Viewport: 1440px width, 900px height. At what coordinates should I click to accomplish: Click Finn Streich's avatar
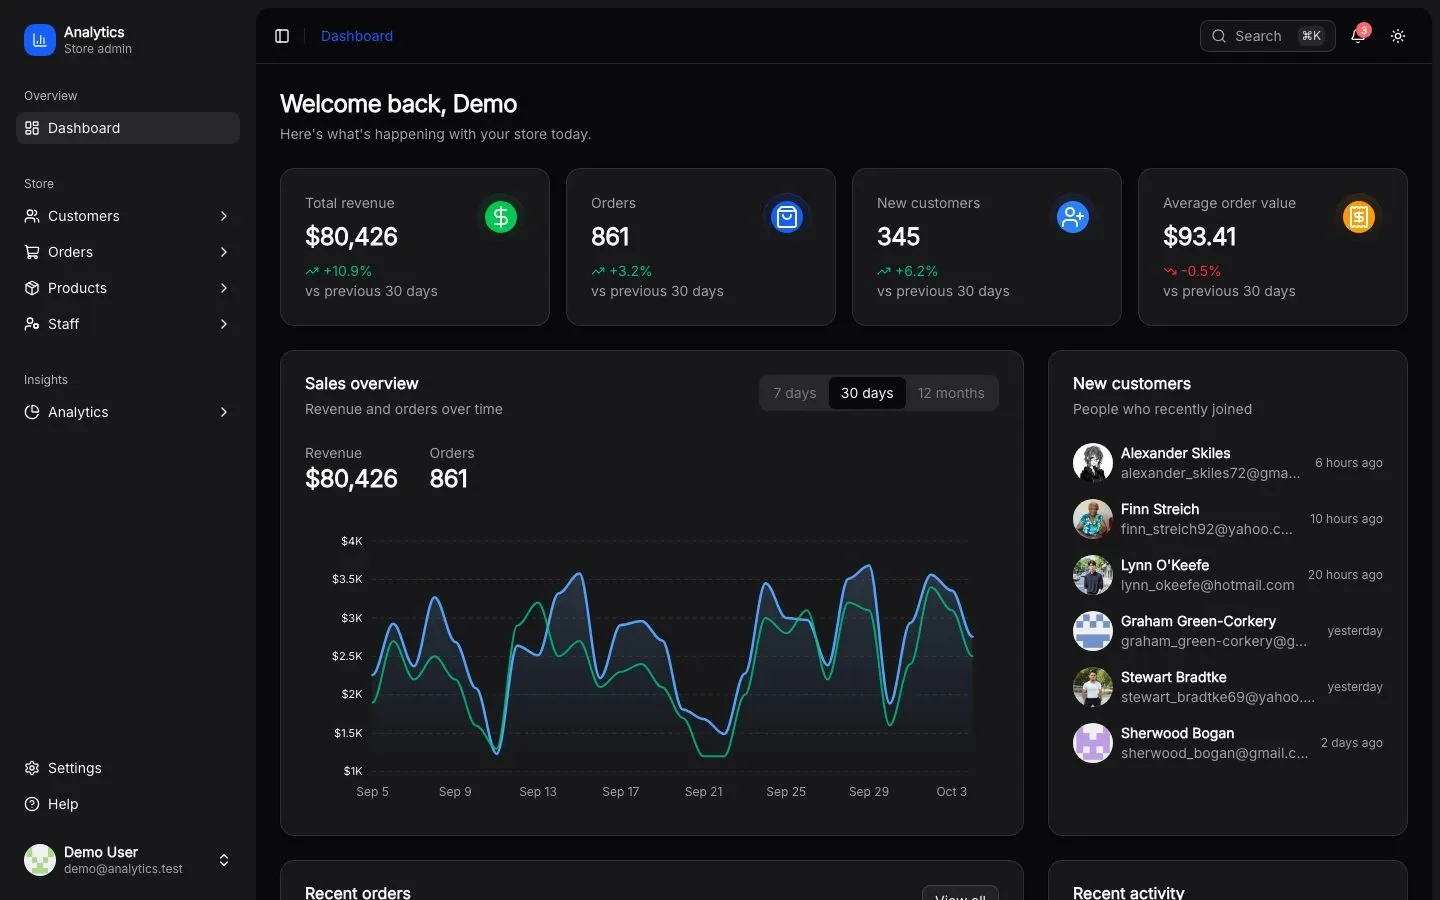pos(1093,519)
